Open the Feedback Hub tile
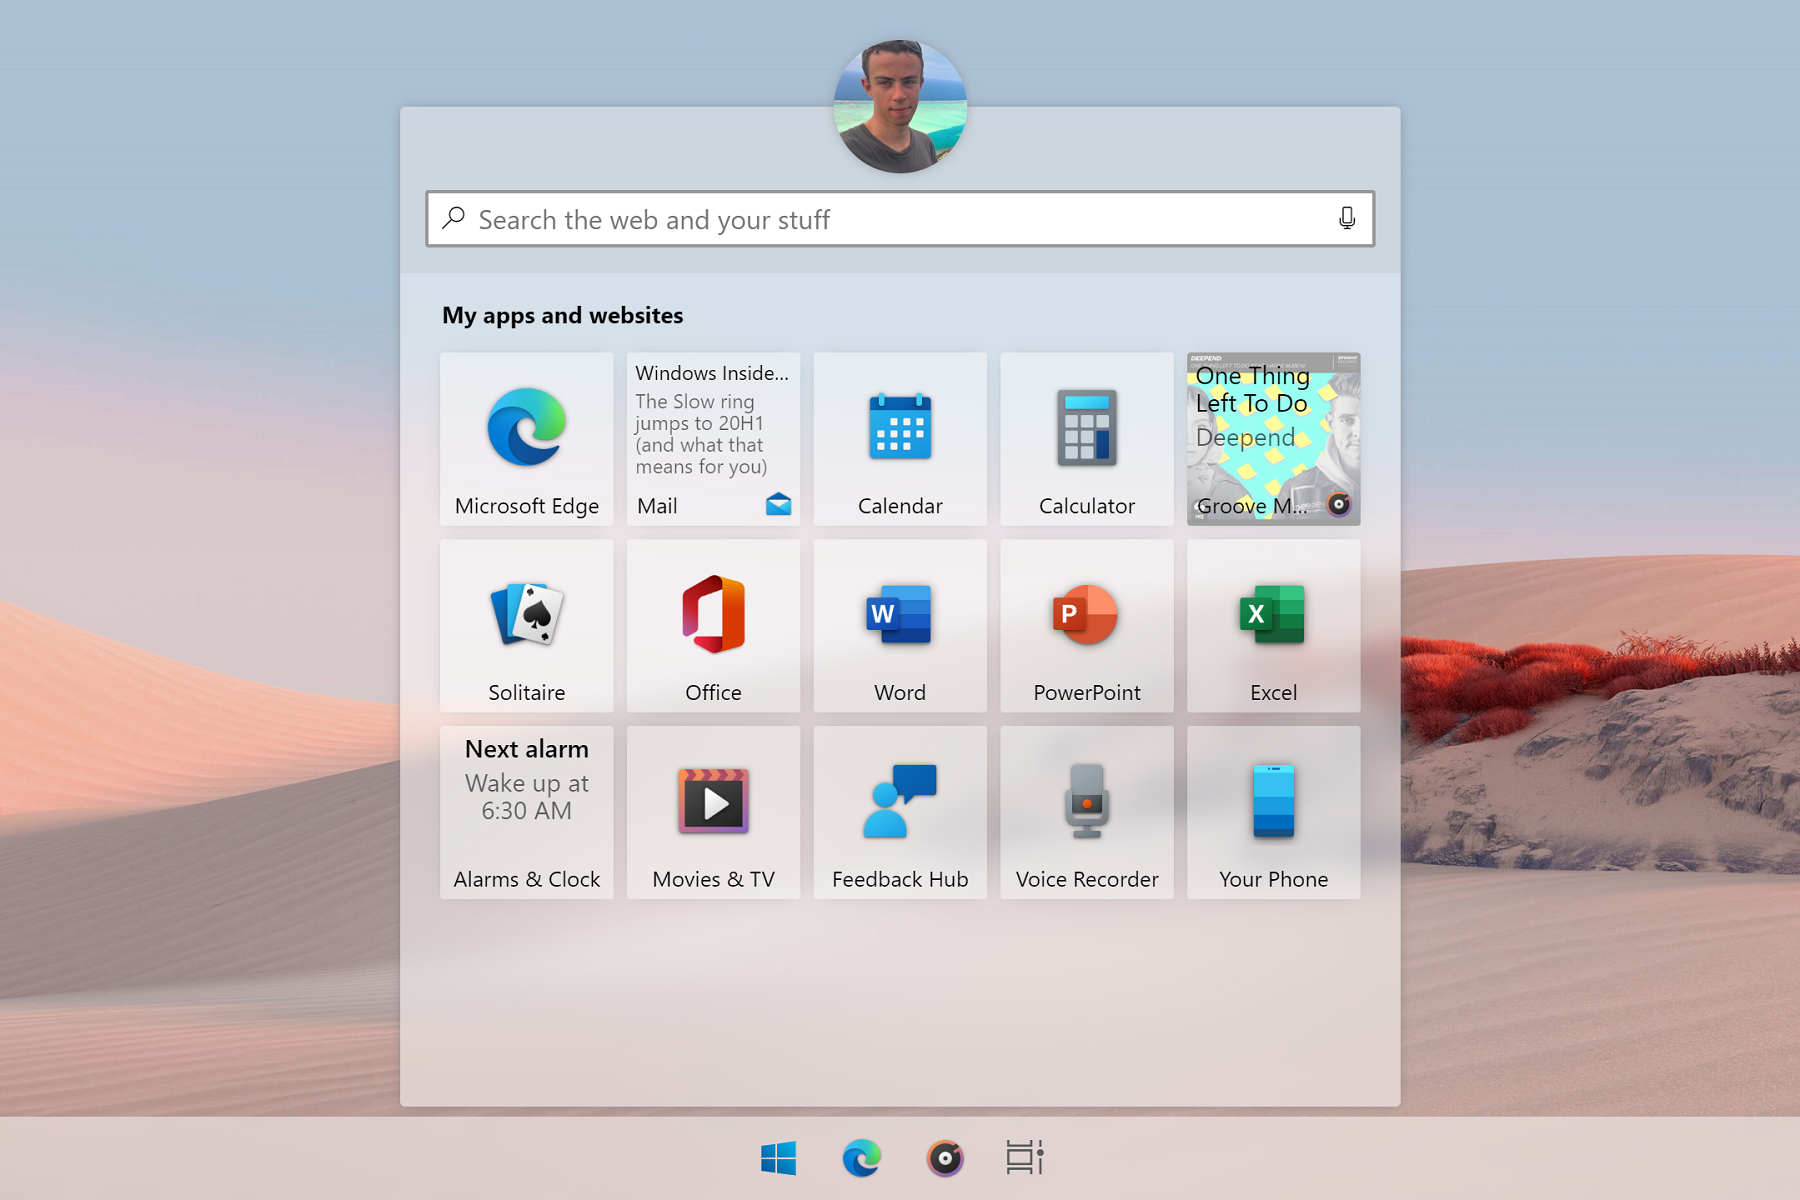The height and width of the screenshot is (1200, 1800). coord(900,812)
